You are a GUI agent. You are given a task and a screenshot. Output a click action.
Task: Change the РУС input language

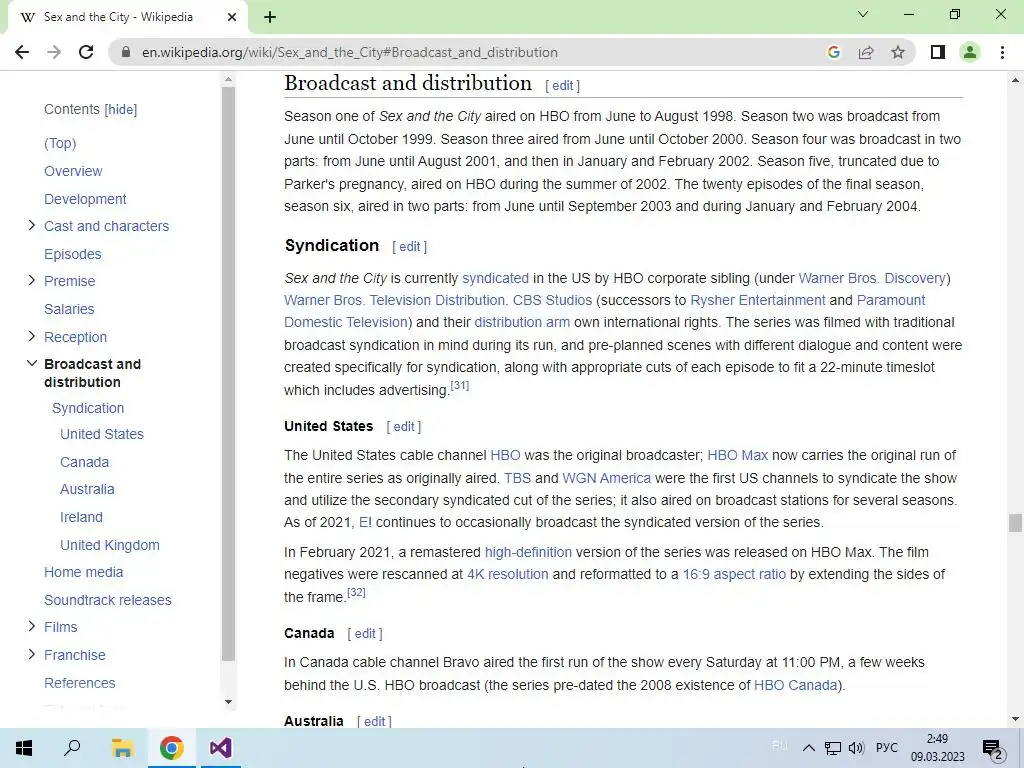(886, 748)
